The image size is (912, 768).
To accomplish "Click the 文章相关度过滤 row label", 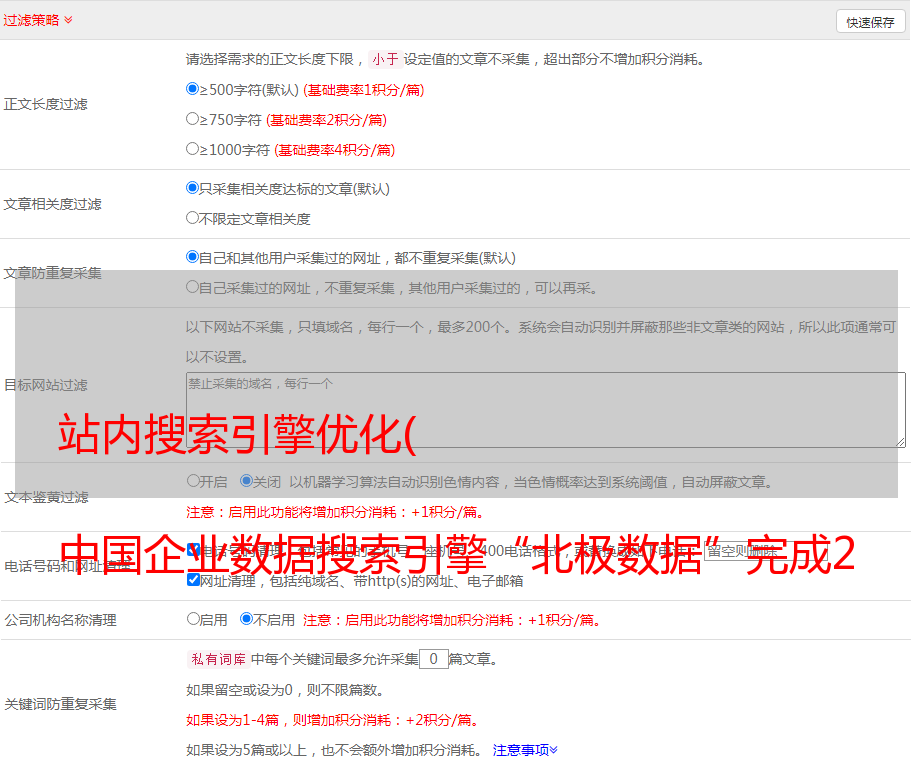I will point(52,204).
